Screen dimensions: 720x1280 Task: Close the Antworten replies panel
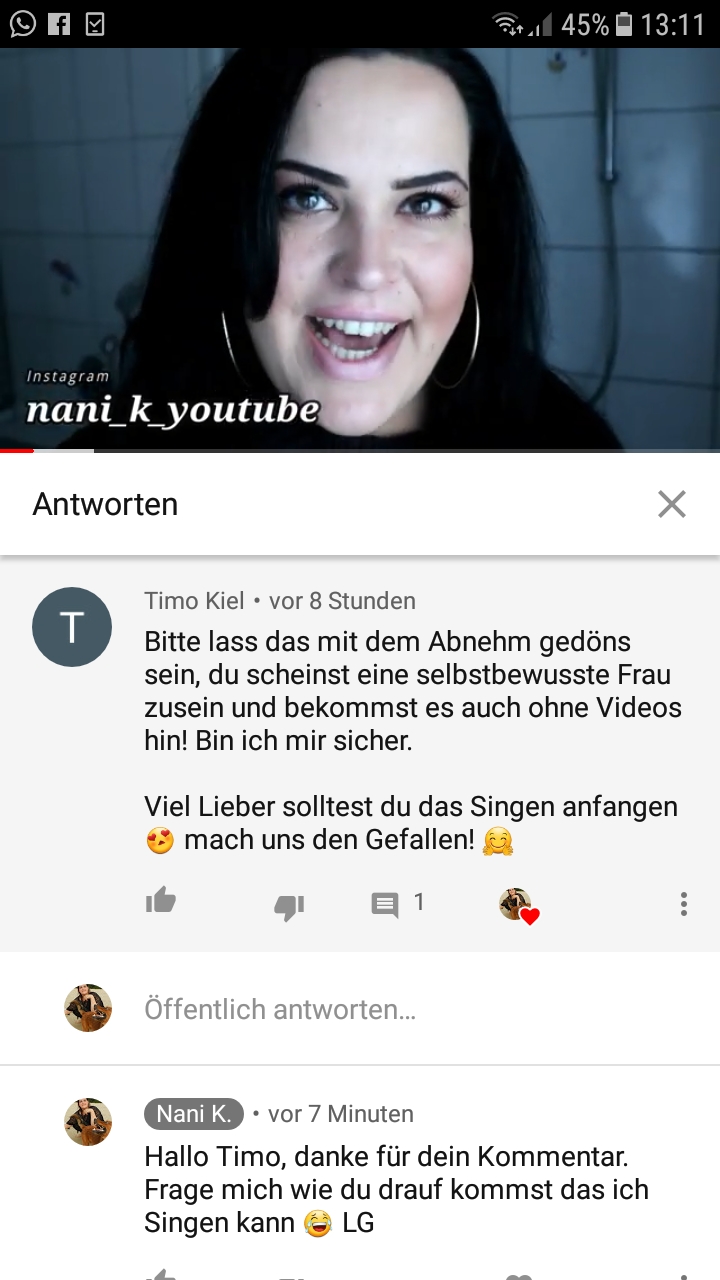click(x=672, y=504)
